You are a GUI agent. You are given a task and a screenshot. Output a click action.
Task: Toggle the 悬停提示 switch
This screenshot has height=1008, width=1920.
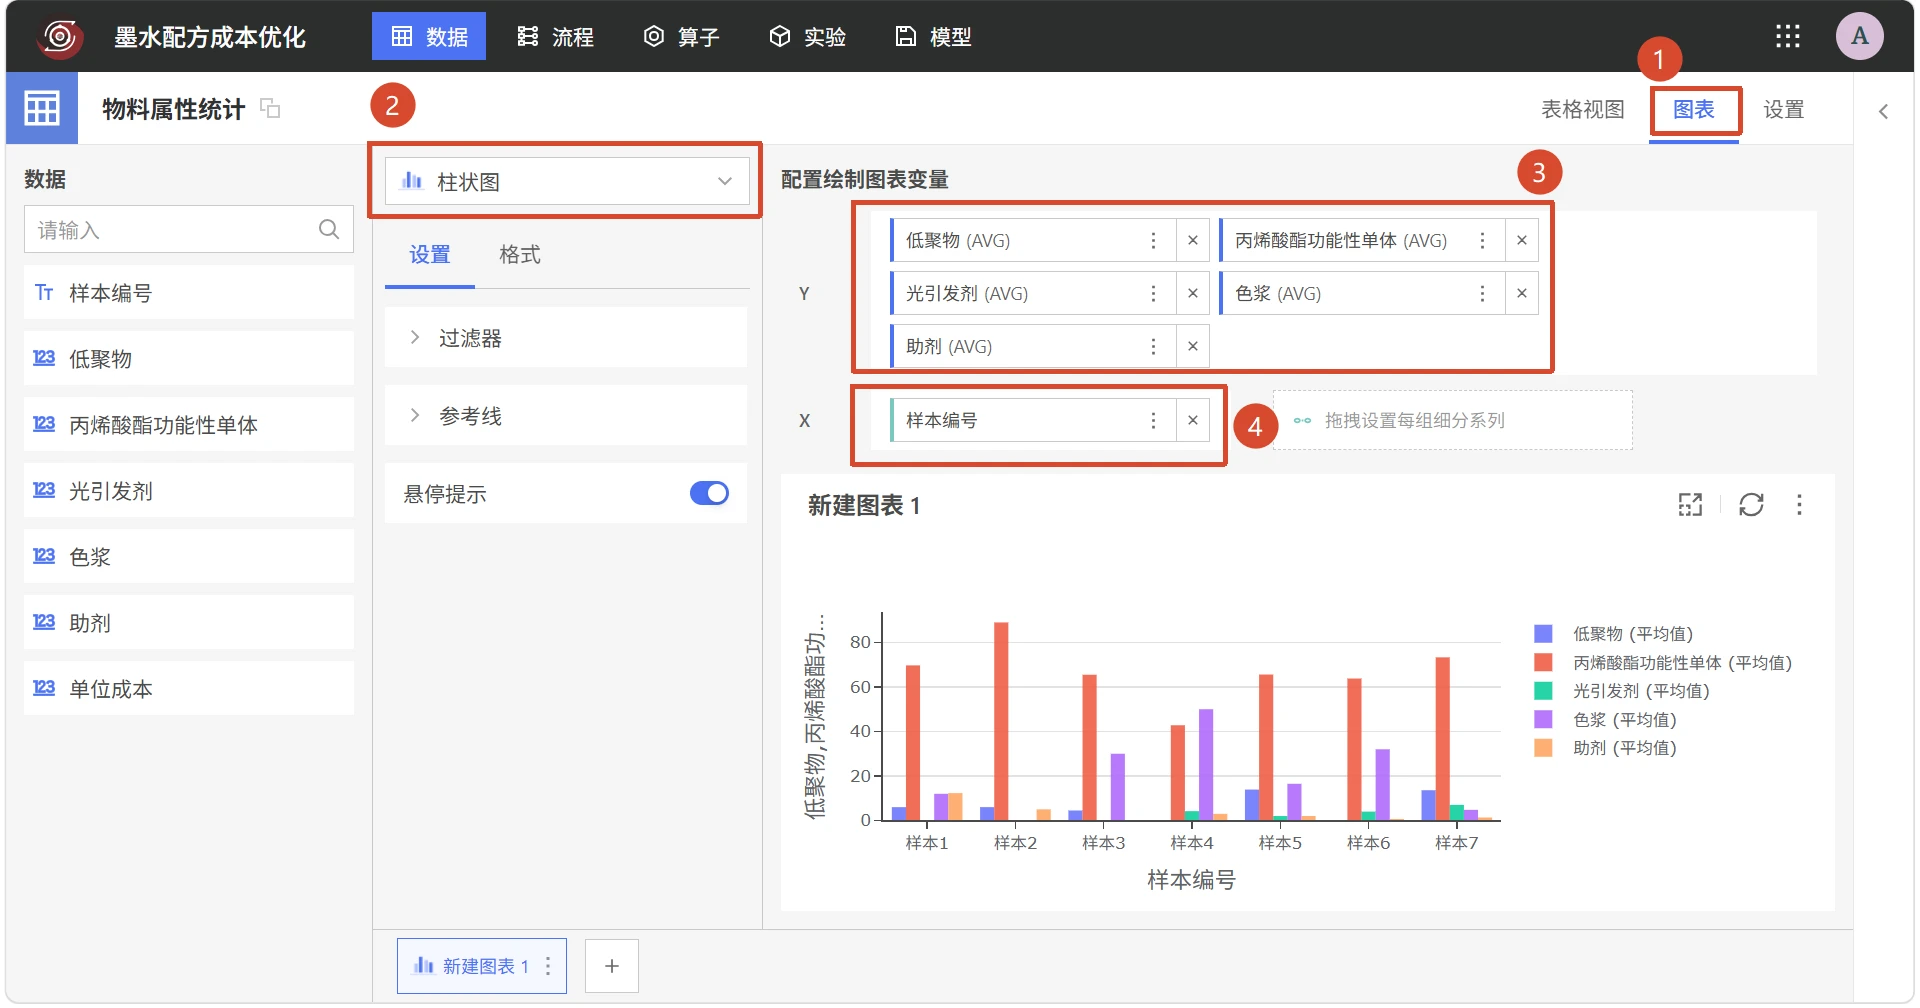tap(710, 493)
